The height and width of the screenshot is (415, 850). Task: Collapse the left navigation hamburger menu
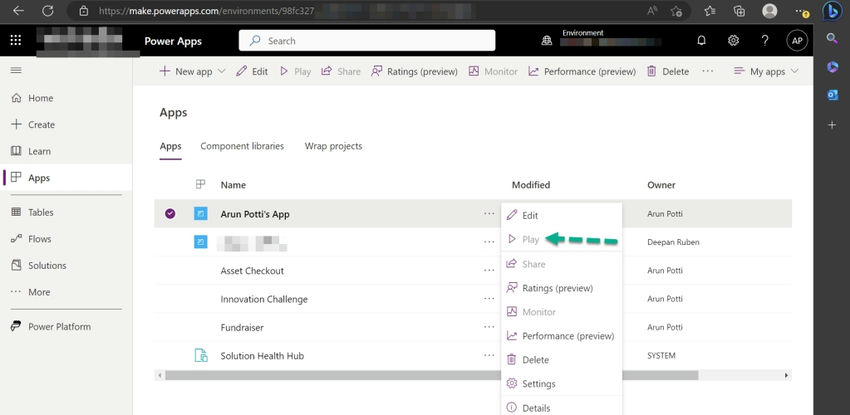point(15,71)
